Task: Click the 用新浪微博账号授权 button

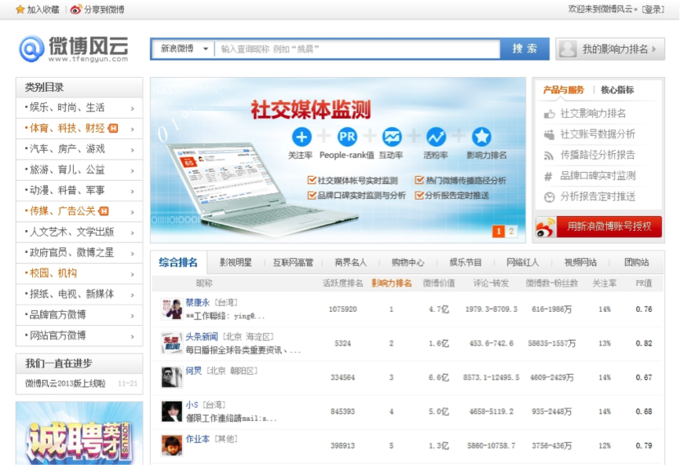Action: click(x=599, y=227)
